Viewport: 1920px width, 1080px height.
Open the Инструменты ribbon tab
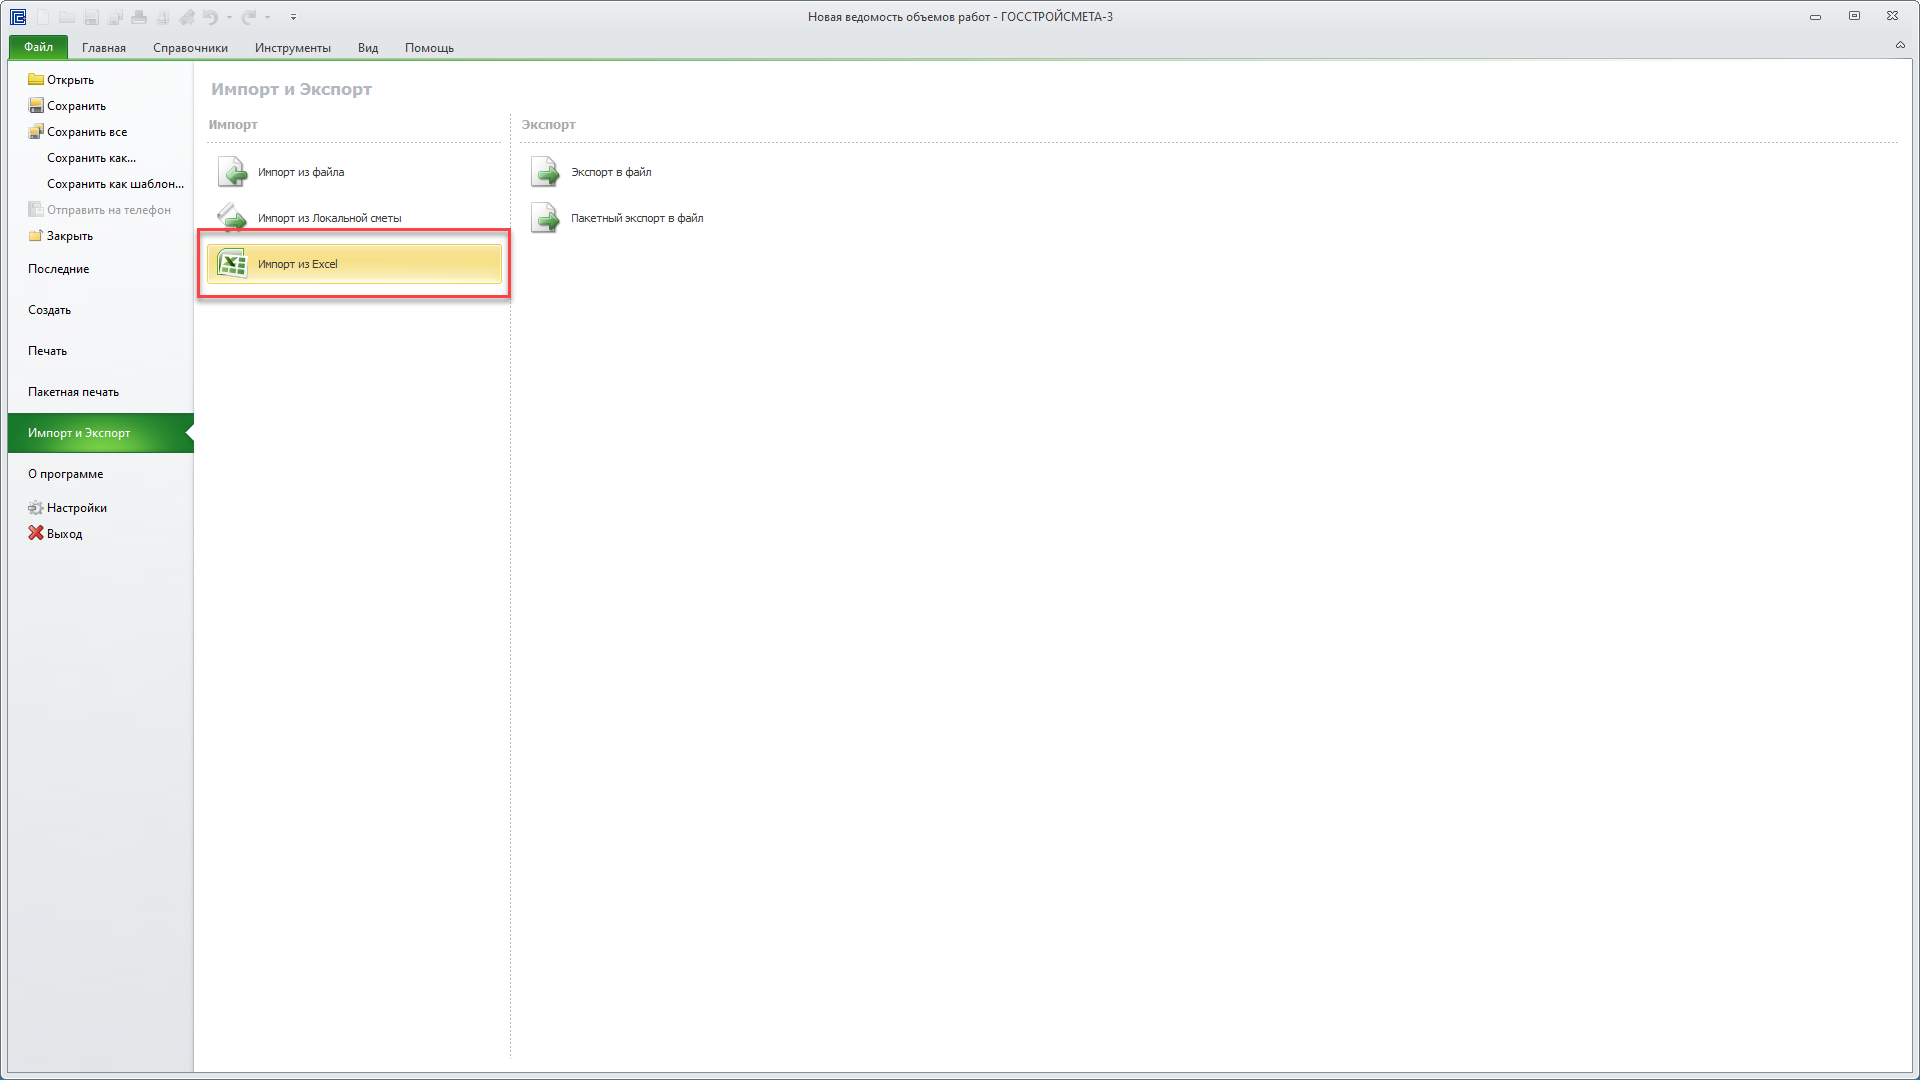pyautogui.click(x=292, y=48)
